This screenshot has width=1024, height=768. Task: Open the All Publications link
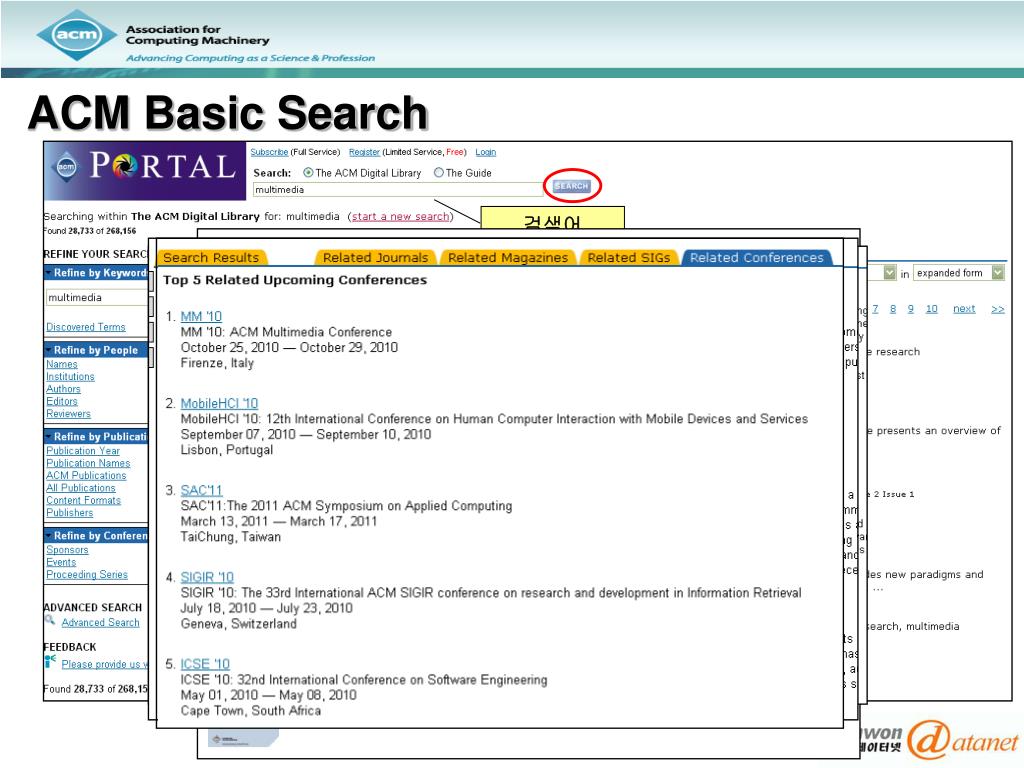coord(80,488)
